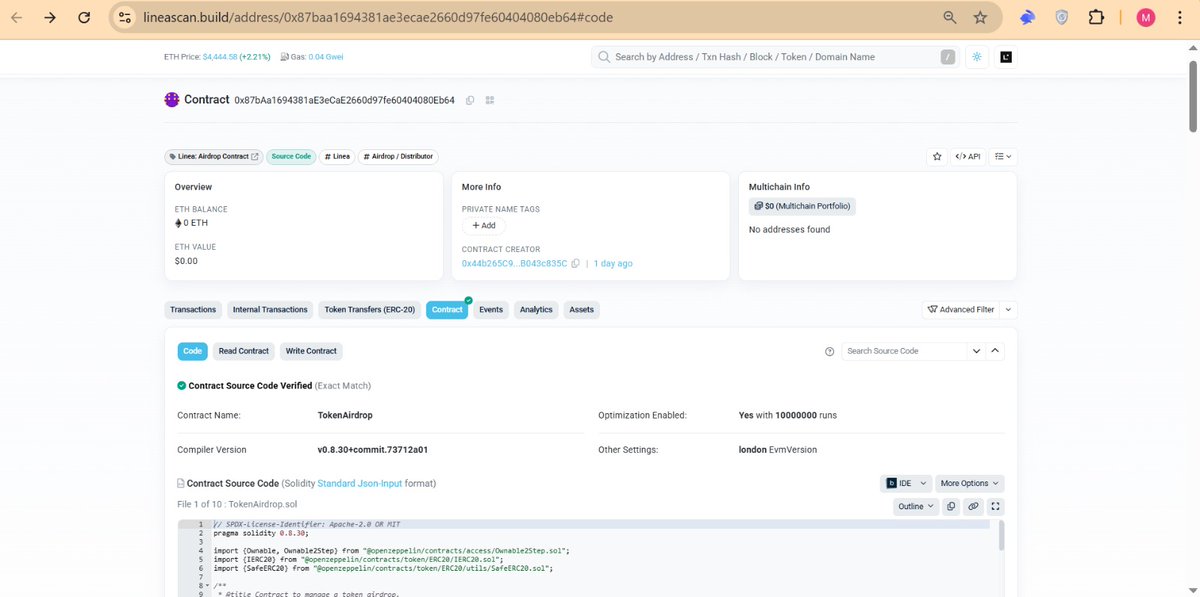Screen dimensions: 1200x597
Task: Open the Token Transfers (ERC-20) tab
Action: click(x=369, y=310)
